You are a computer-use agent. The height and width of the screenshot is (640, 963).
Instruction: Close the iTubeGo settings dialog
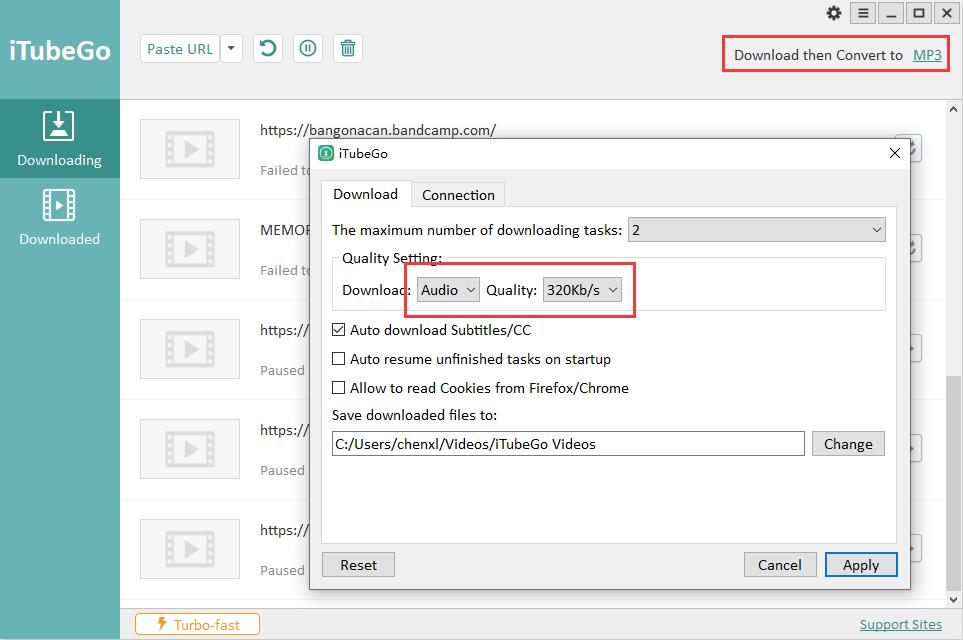(x=895, y=153)
